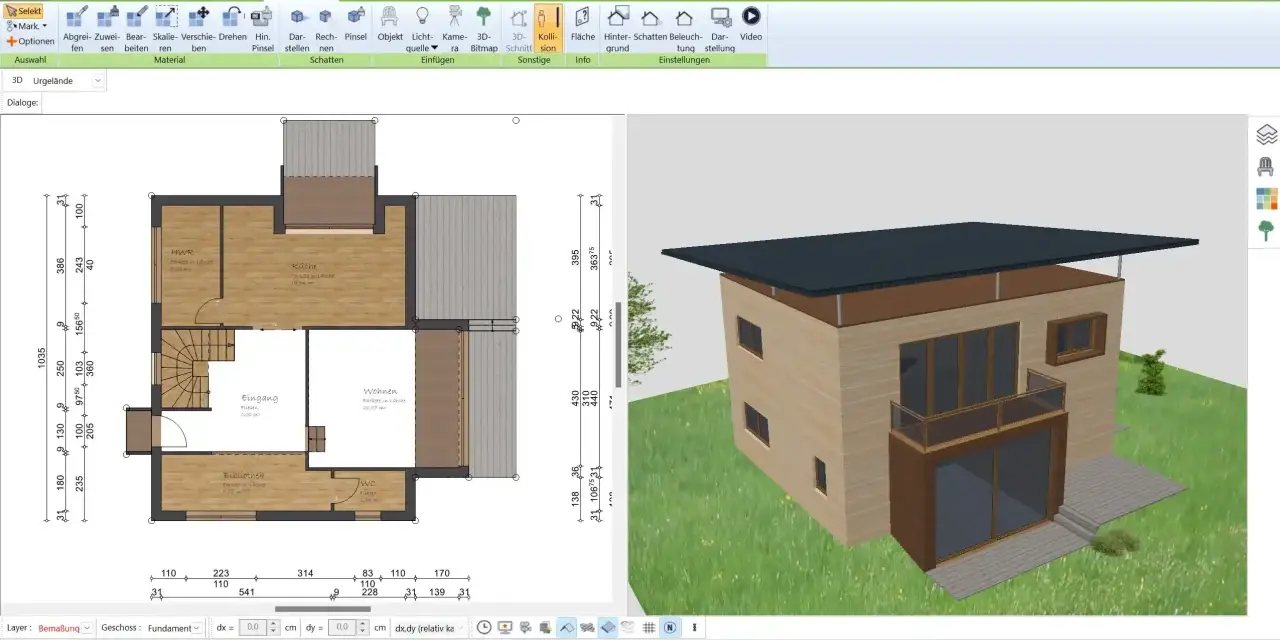Select the Zuweisen material tool

pyautogui.click(x=107, y=28)
